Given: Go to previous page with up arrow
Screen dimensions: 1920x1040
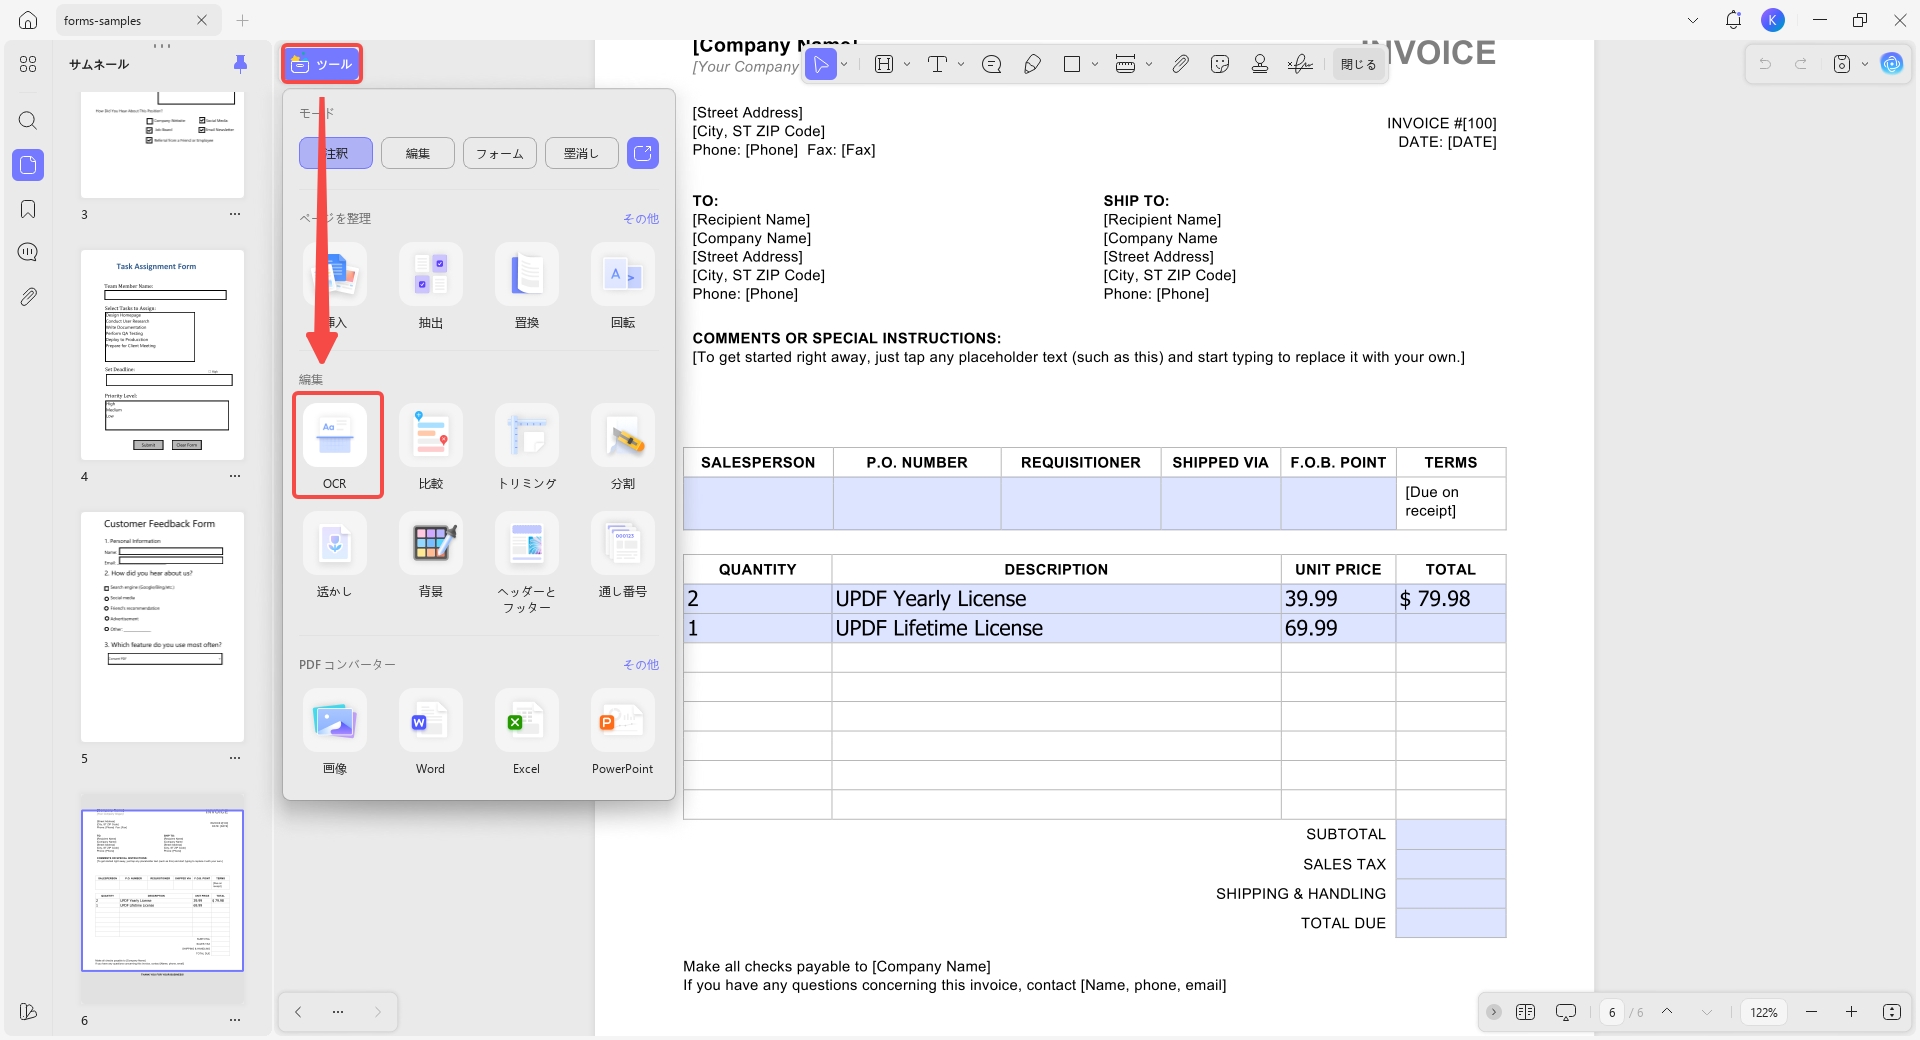Looking at the screenshot, I should (1667, 1012).
